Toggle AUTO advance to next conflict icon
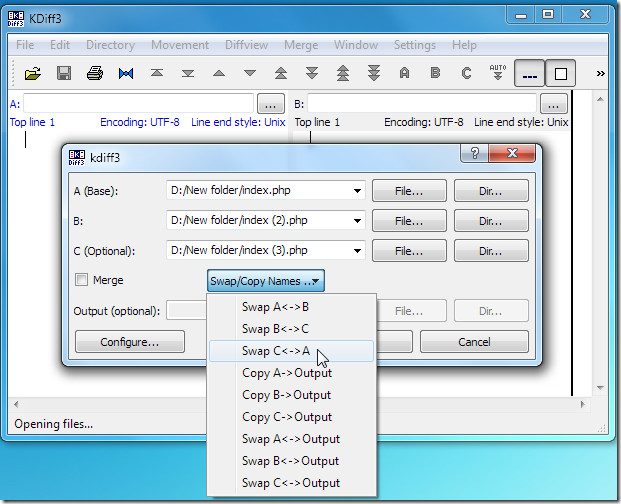The image size is (621, 504). tap(498, 72)
